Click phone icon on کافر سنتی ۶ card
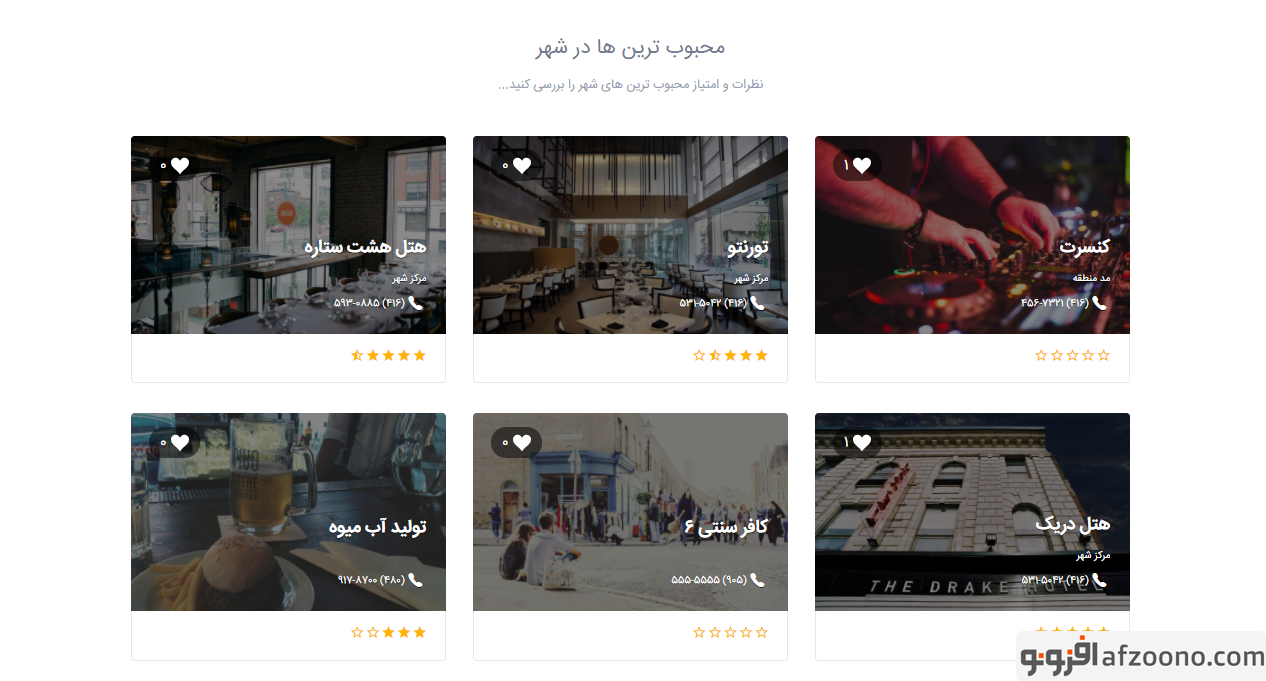This screenshot has height=681, width=1266. [758, 580]
